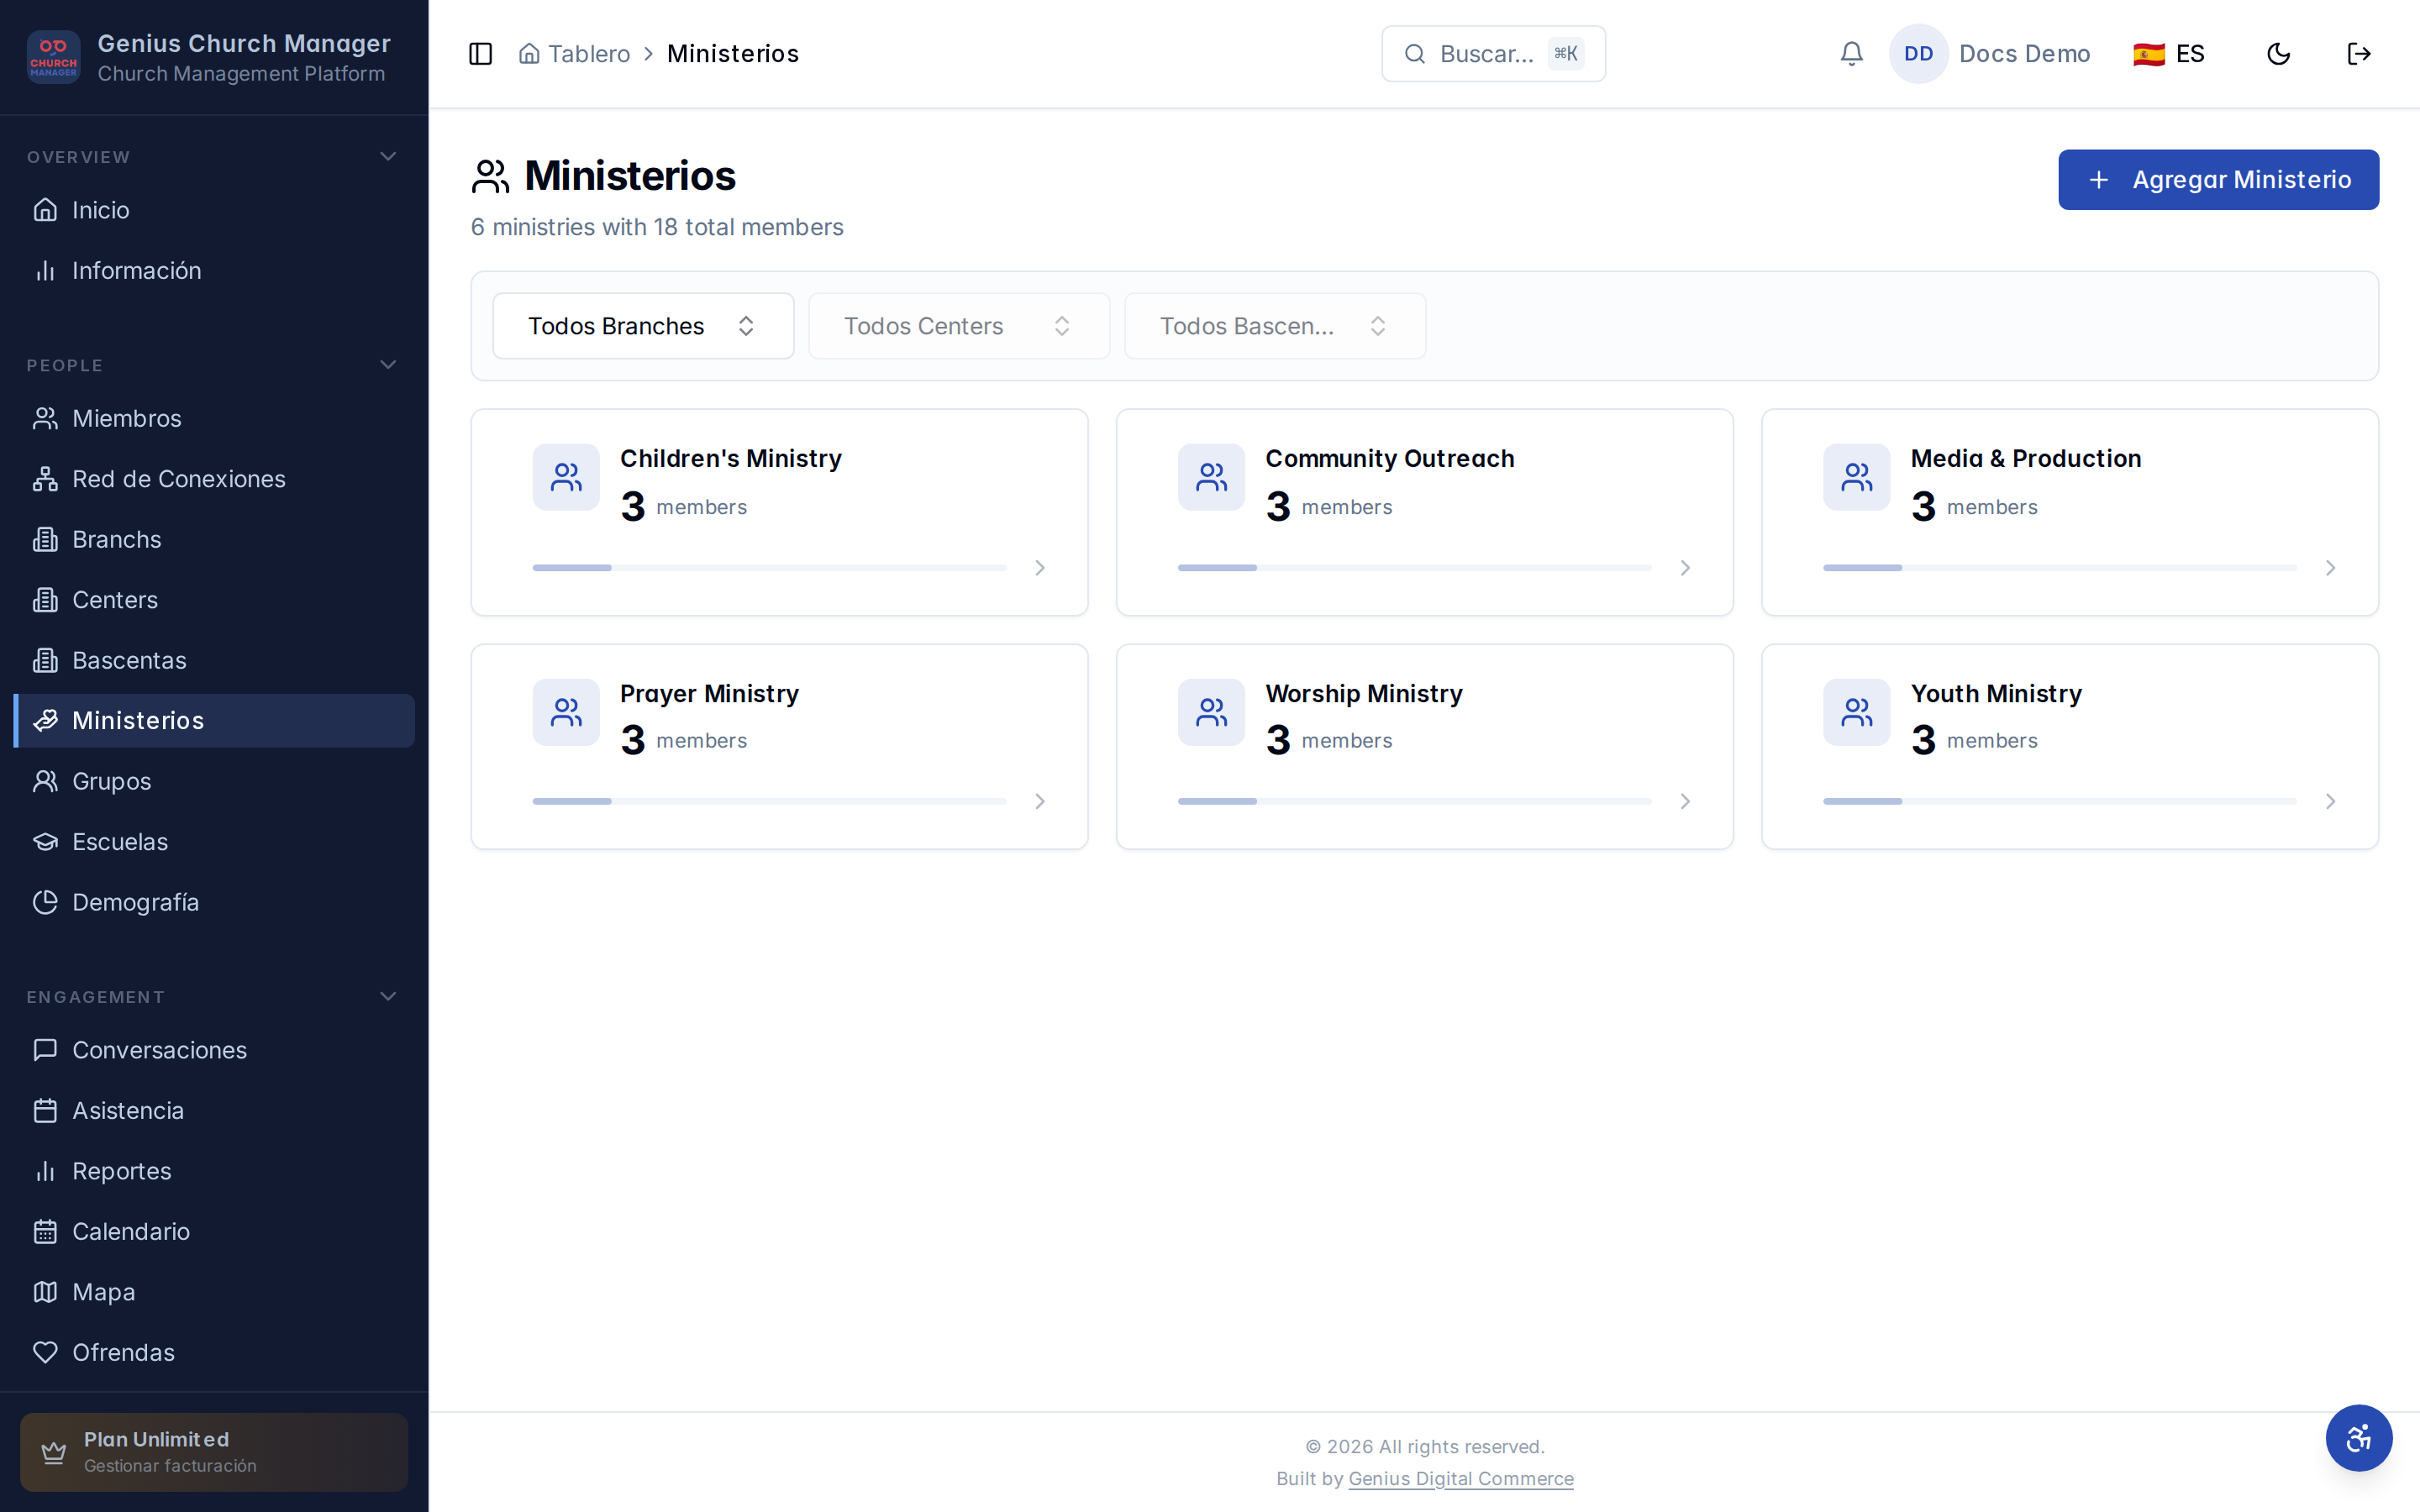This screenshot has height=1512, width=2420.
Task: Open Media & Production card chevron
Action: (x=2330, y=568)
